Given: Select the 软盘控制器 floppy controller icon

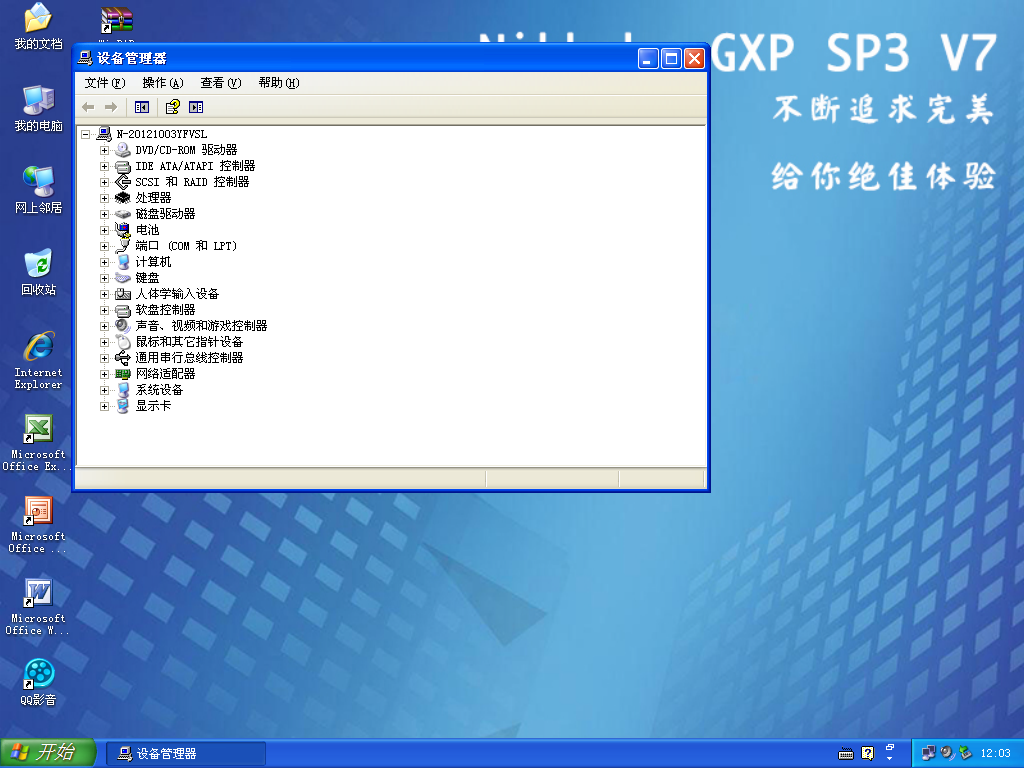Looking at the screenshot, I should (x=123, y=310).
